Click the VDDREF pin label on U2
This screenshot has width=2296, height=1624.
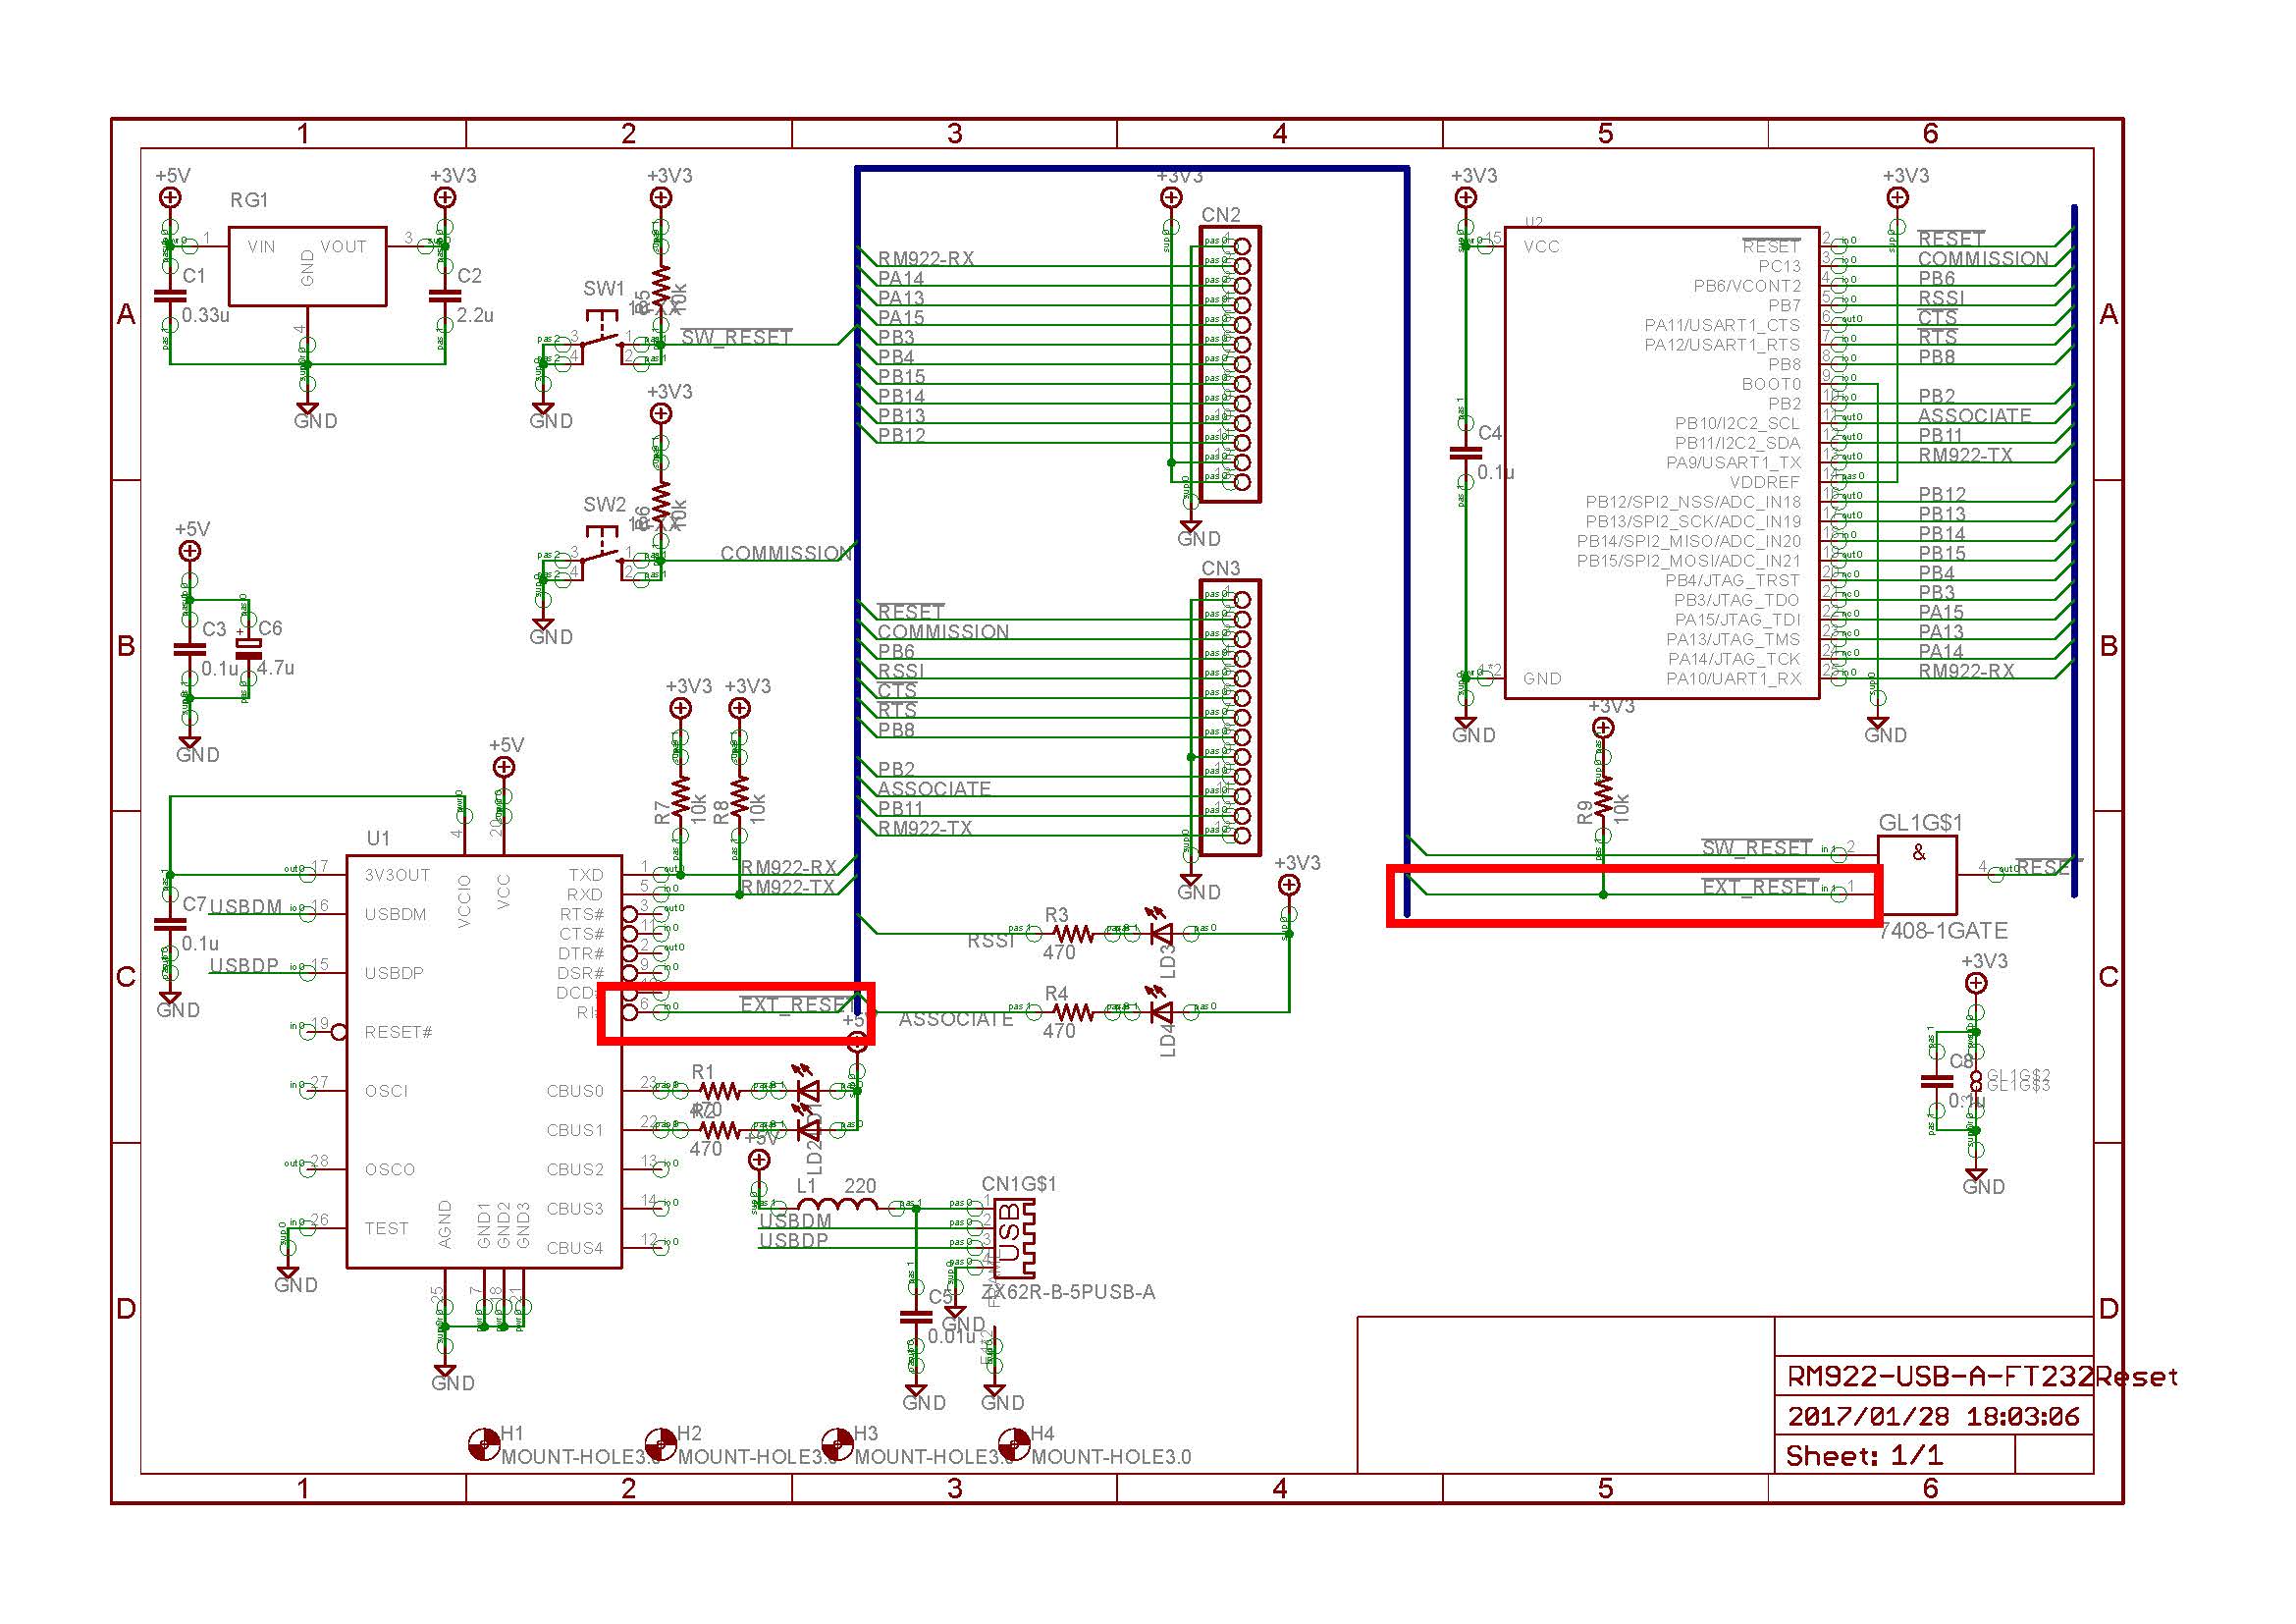click(1765, 482)
